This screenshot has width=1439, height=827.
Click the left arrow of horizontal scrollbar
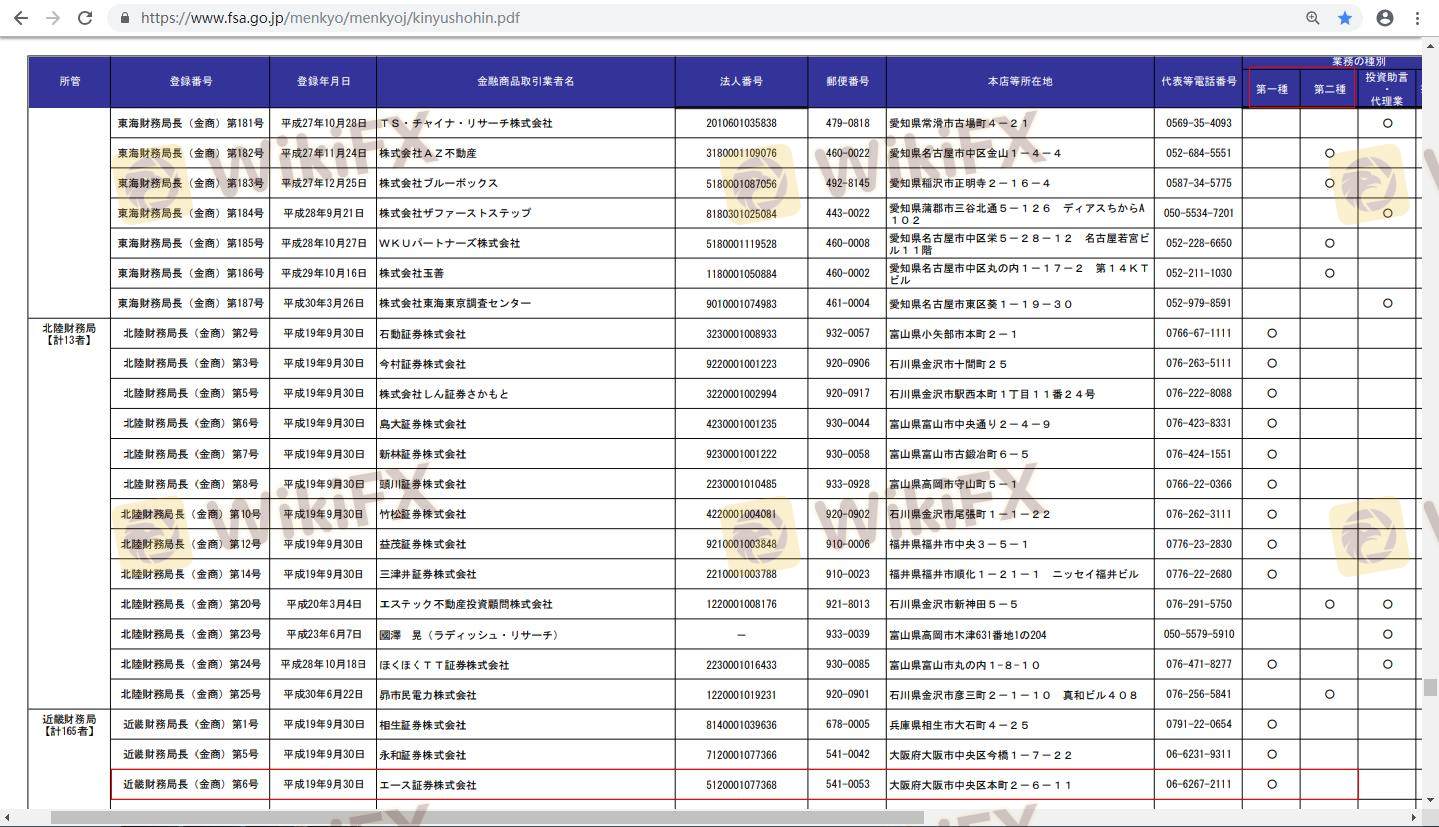click(x=9, y=818)
